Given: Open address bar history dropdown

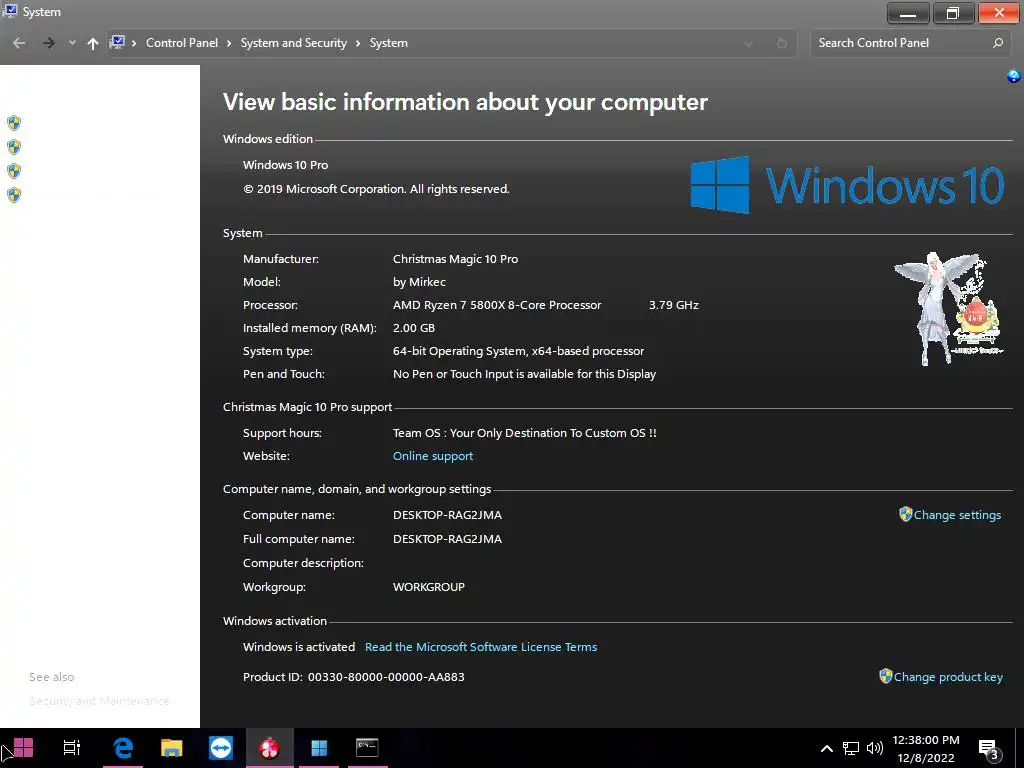Looking at the screenshot, I should 748,44.
